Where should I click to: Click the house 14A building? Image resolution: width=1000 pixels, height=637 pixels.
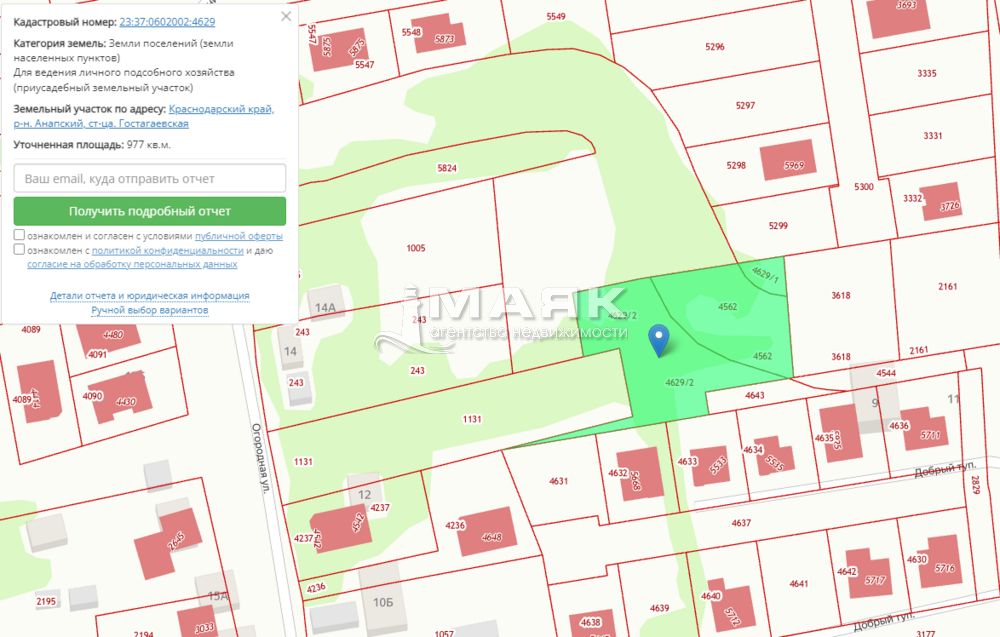click(x=324, y=308)
